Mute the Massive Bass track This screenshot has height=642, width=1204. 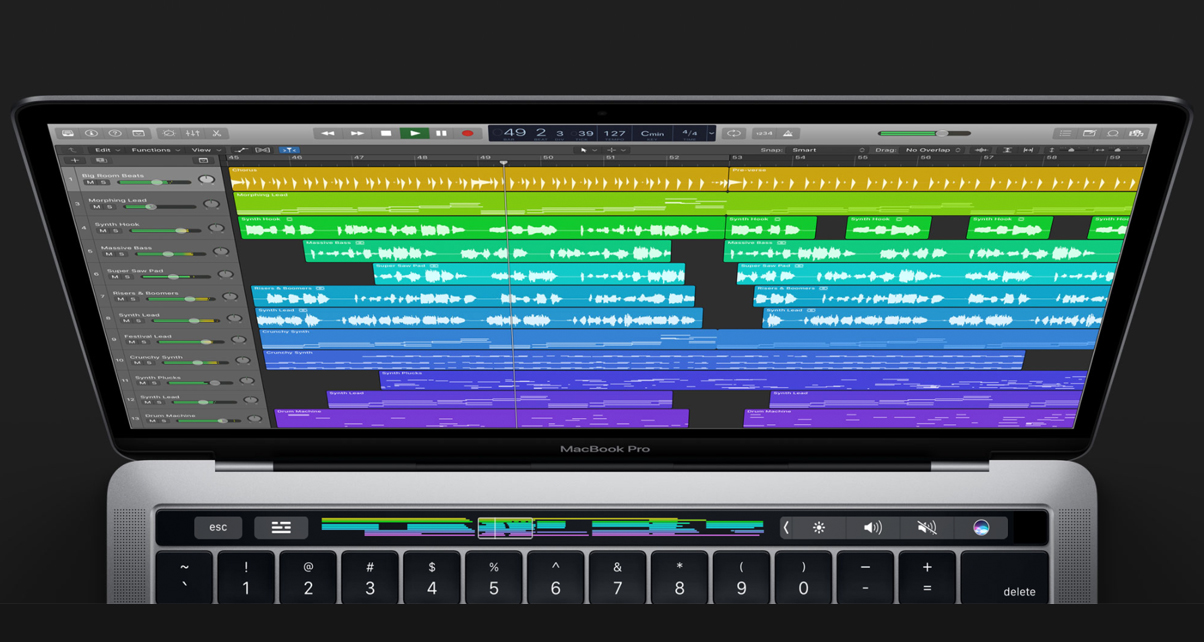click(x=110, y=253)
